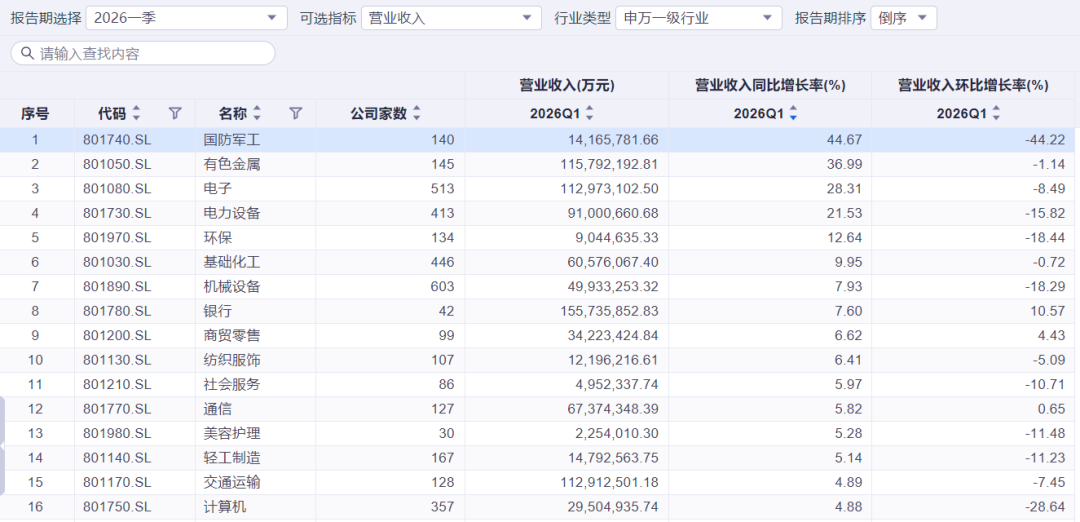Click company count 603 for 机械设备
This screenshot has height=522, width=1080.
pos(442,286)
